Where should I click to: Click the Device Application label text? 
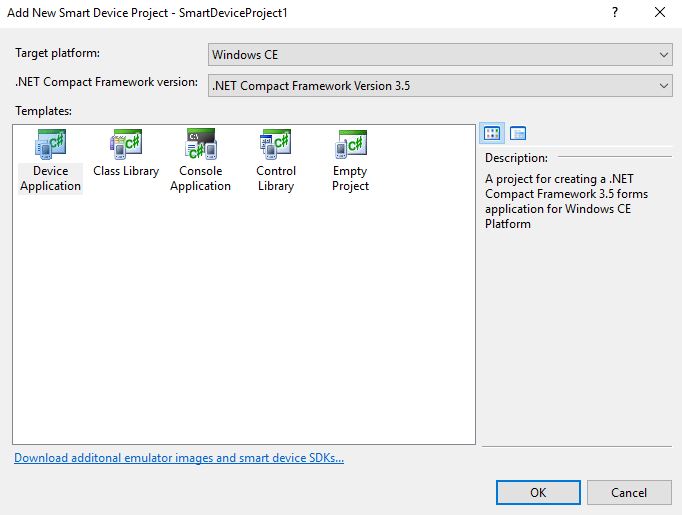[50, 178]
